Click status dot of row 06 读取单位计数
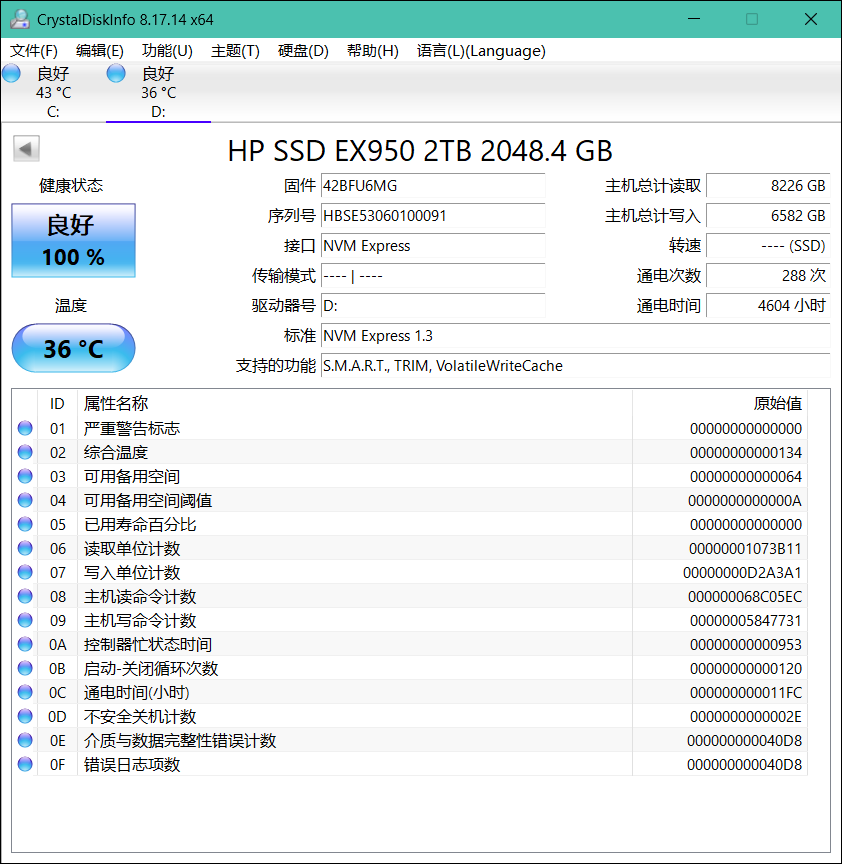This screenshot has height=864, width=842. 25,548
